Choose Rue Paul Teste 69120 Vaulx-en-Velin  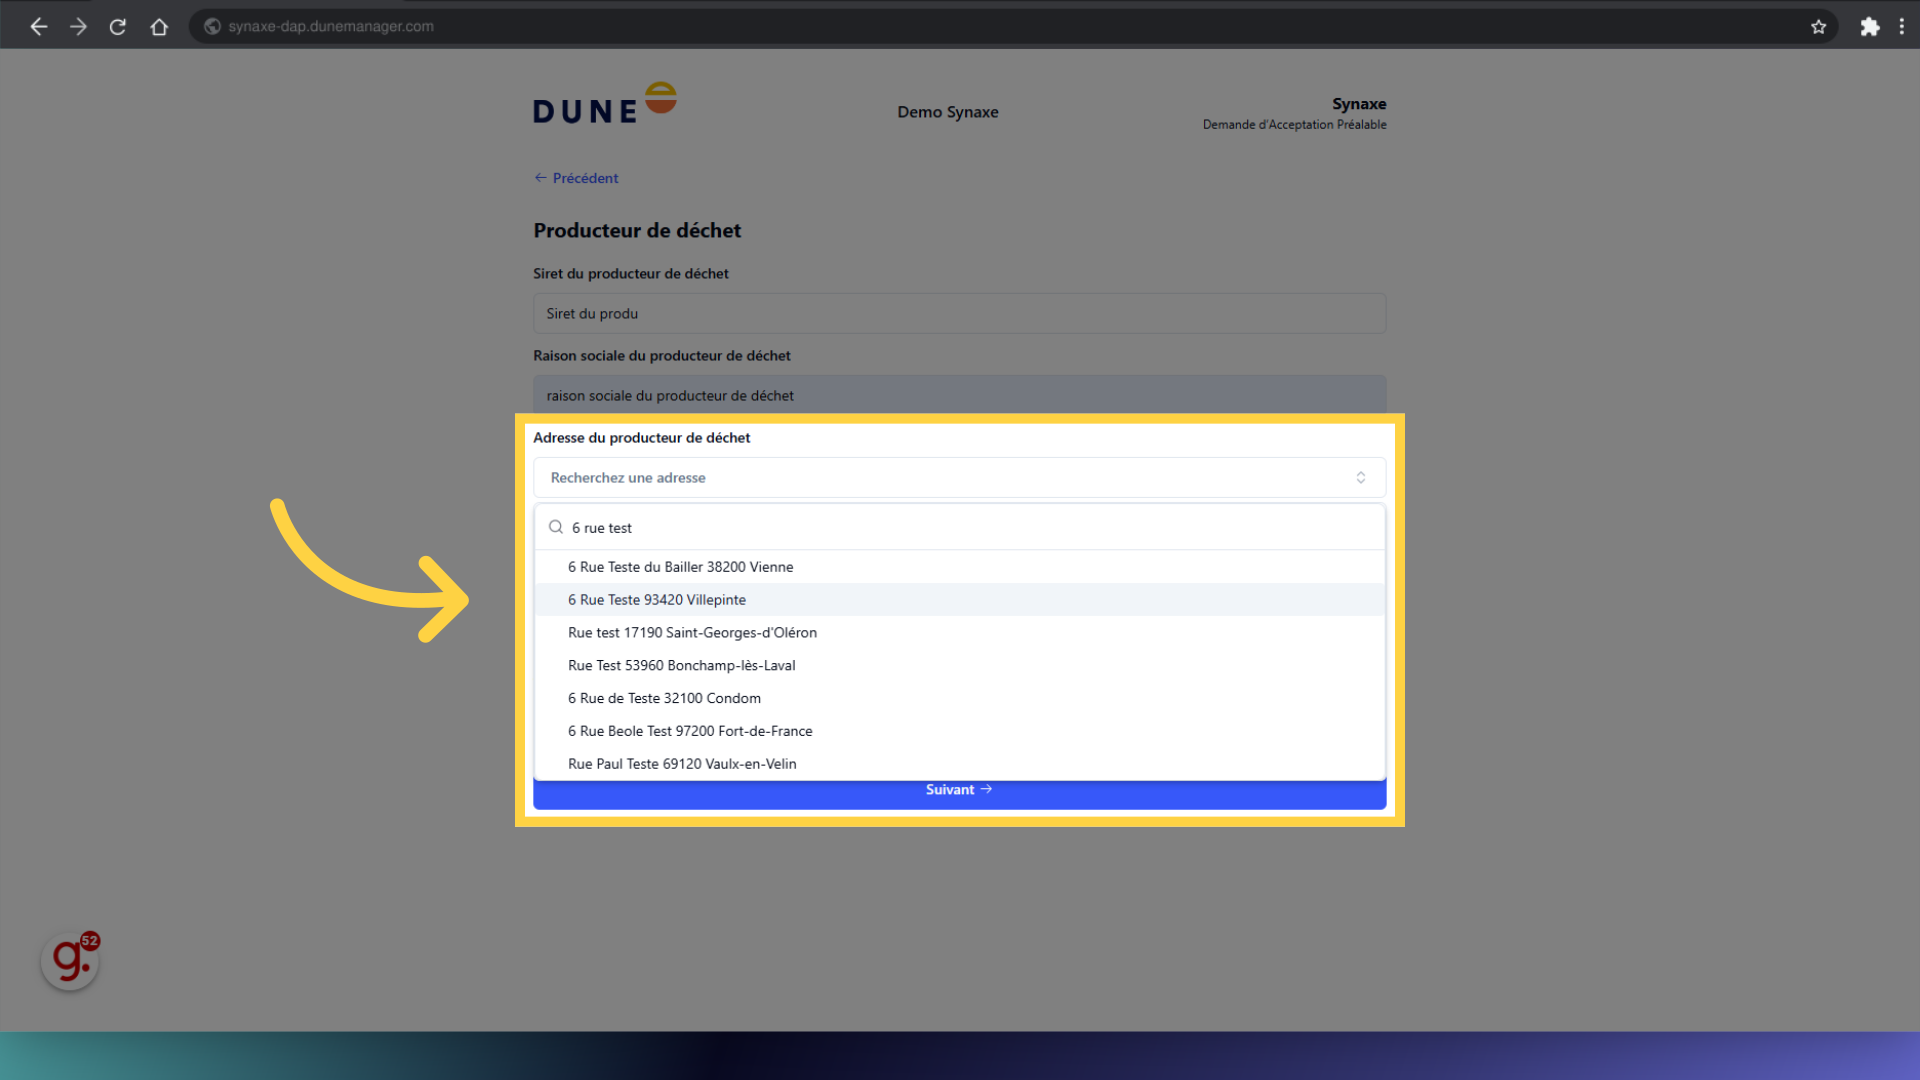click(x=682, y=764)
